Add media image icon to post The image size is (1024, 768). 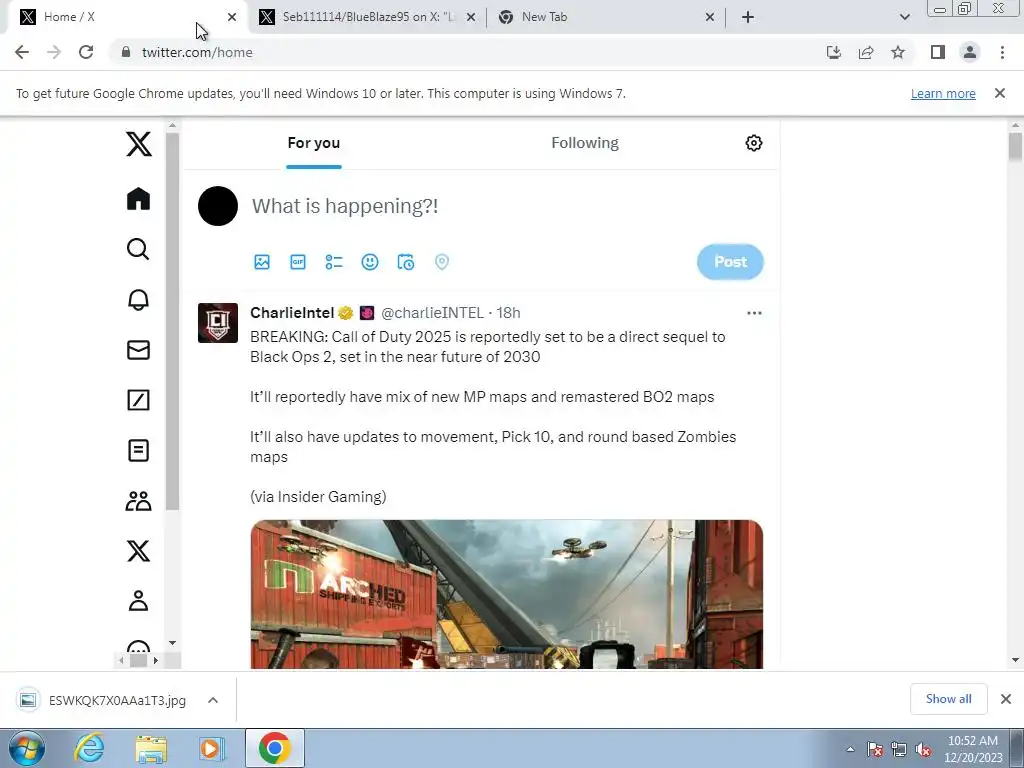[262, 262]
